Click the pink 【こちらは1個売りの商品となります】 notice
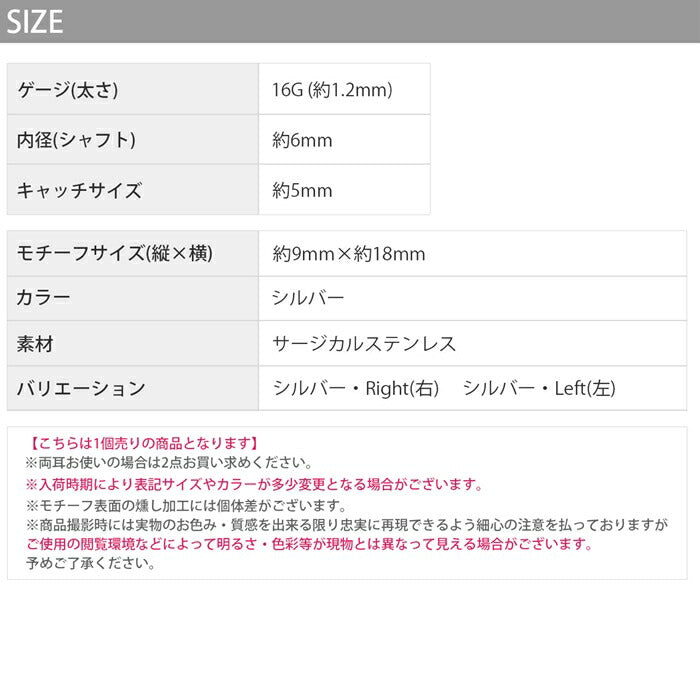Screen dimensions: 700x700 (142, 443)
